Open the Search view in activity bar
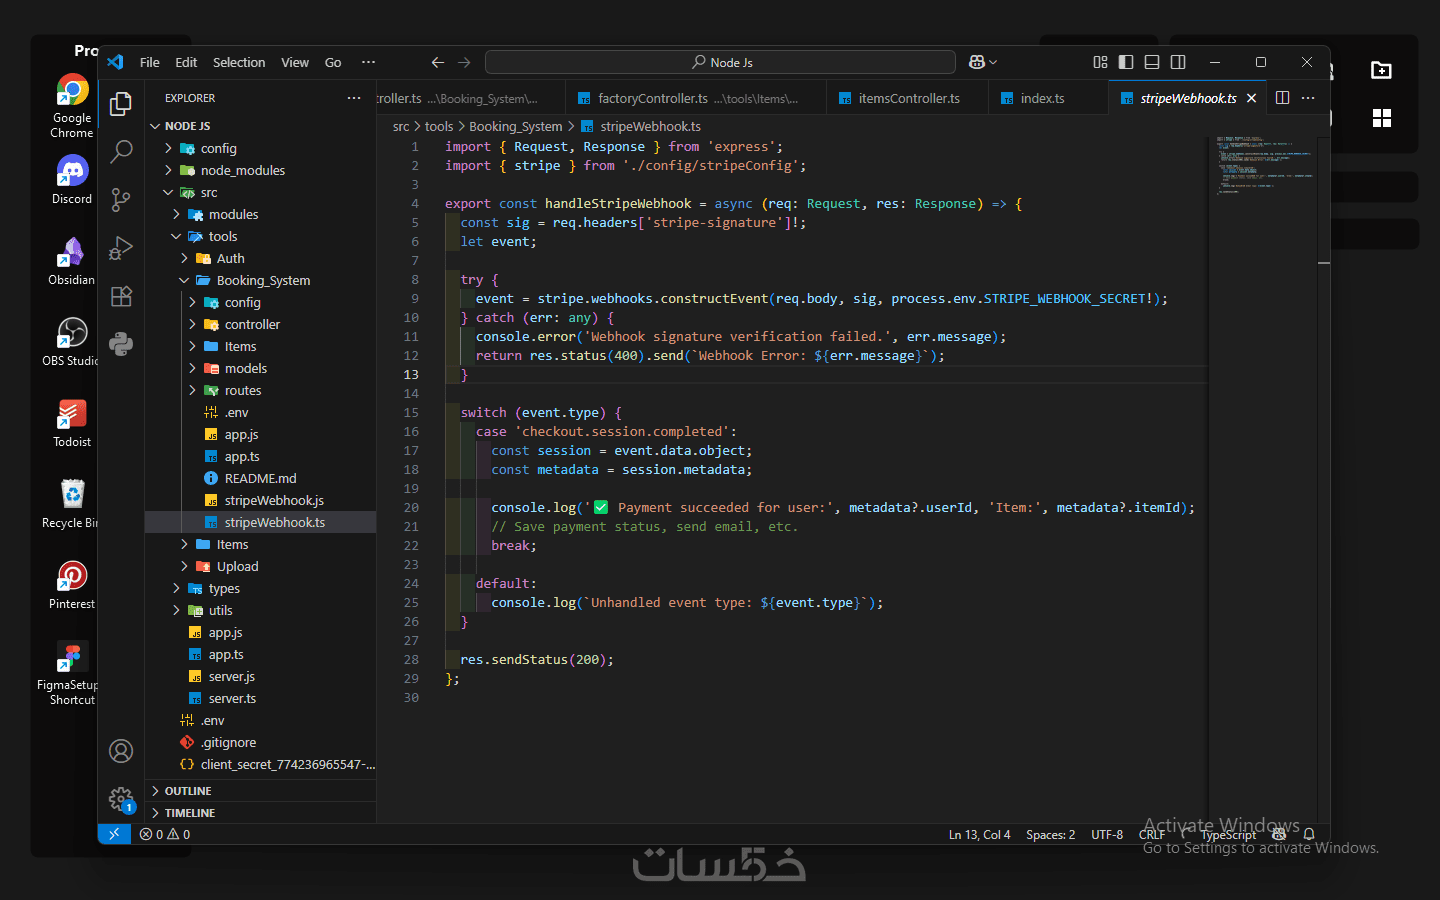The image size is (1440, 900). (x=121, y=152)
